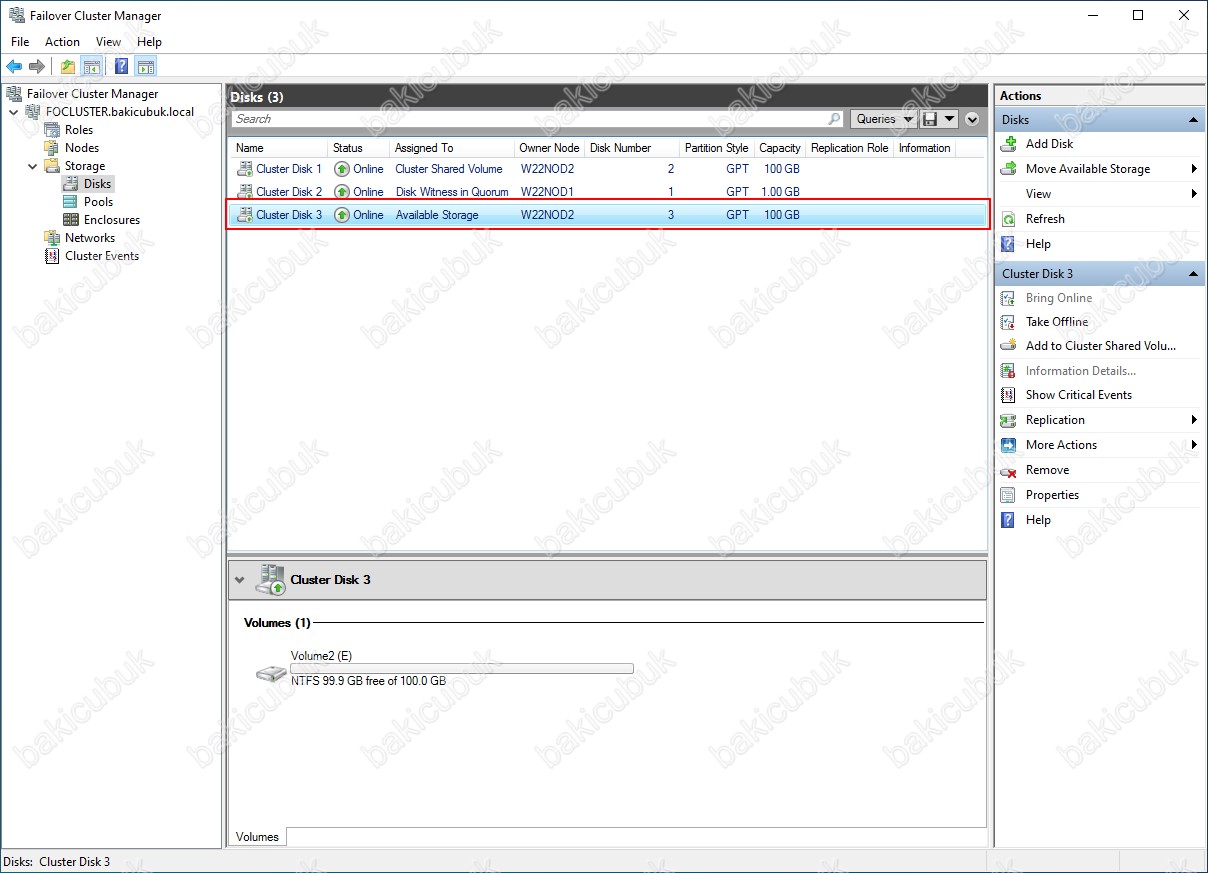Viewport: 1208px width, 873px height.
Task: Click the Help icon under Disks actions
Action: [1008, 244]
